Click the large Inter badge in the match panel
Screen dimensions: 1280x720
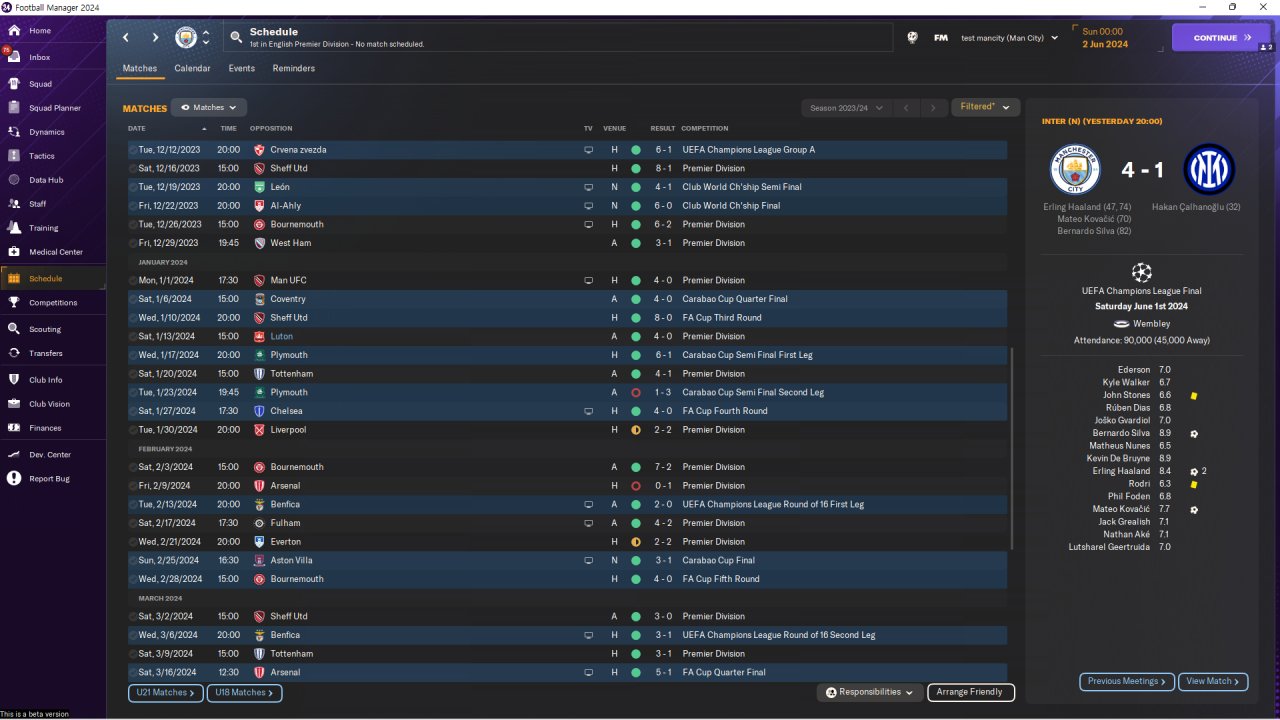[x=1209, y=169]
